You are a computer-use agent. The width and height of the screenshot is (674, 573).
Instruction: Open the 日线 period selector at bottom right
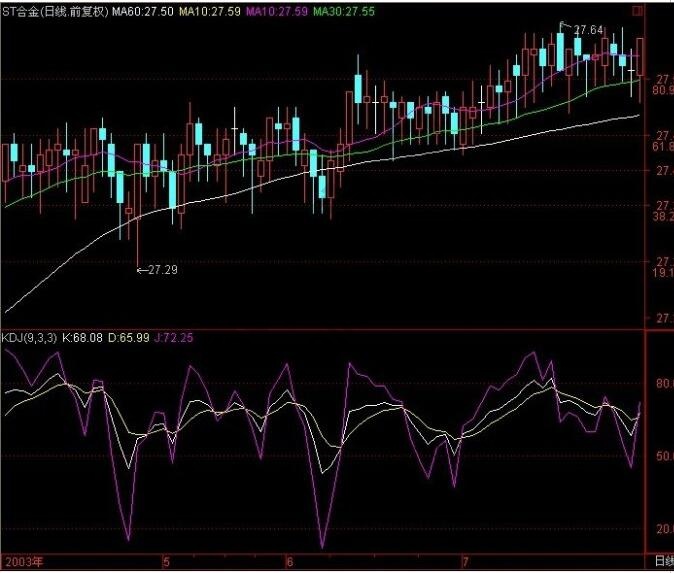point(662,562)
